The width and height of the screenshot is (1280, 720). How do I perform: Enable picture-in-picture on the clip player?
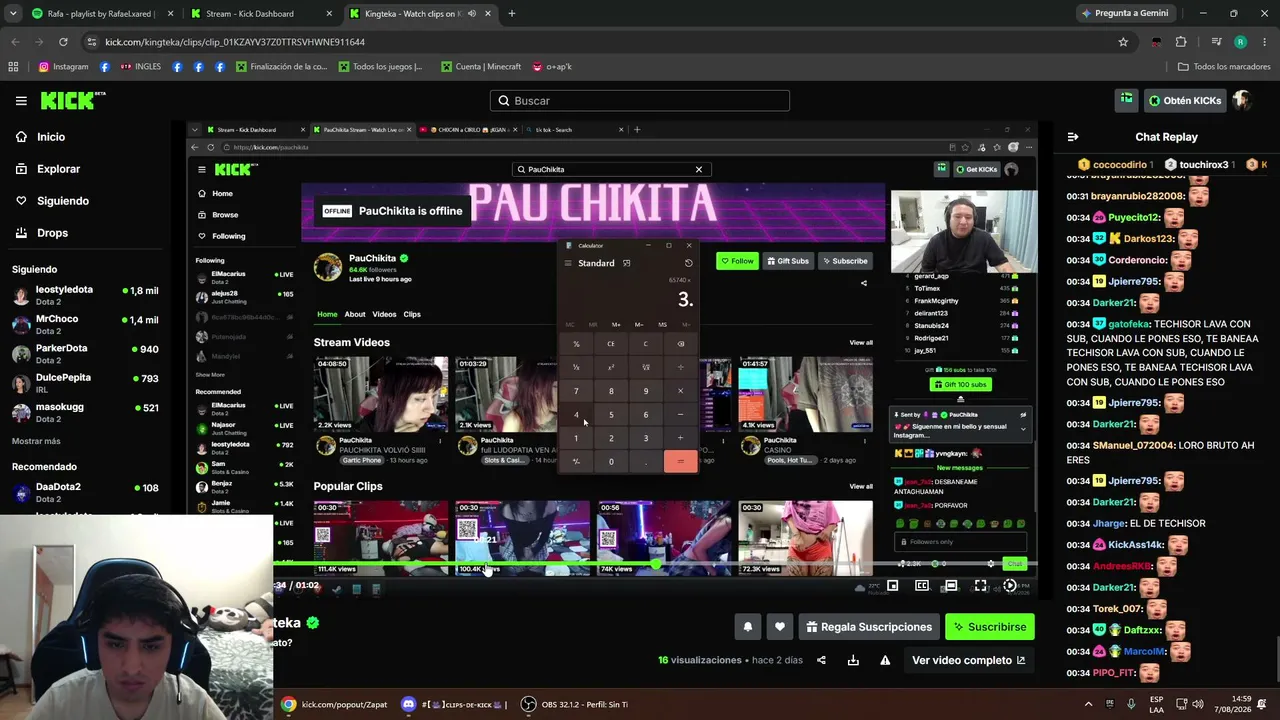(x=893, y=586)
